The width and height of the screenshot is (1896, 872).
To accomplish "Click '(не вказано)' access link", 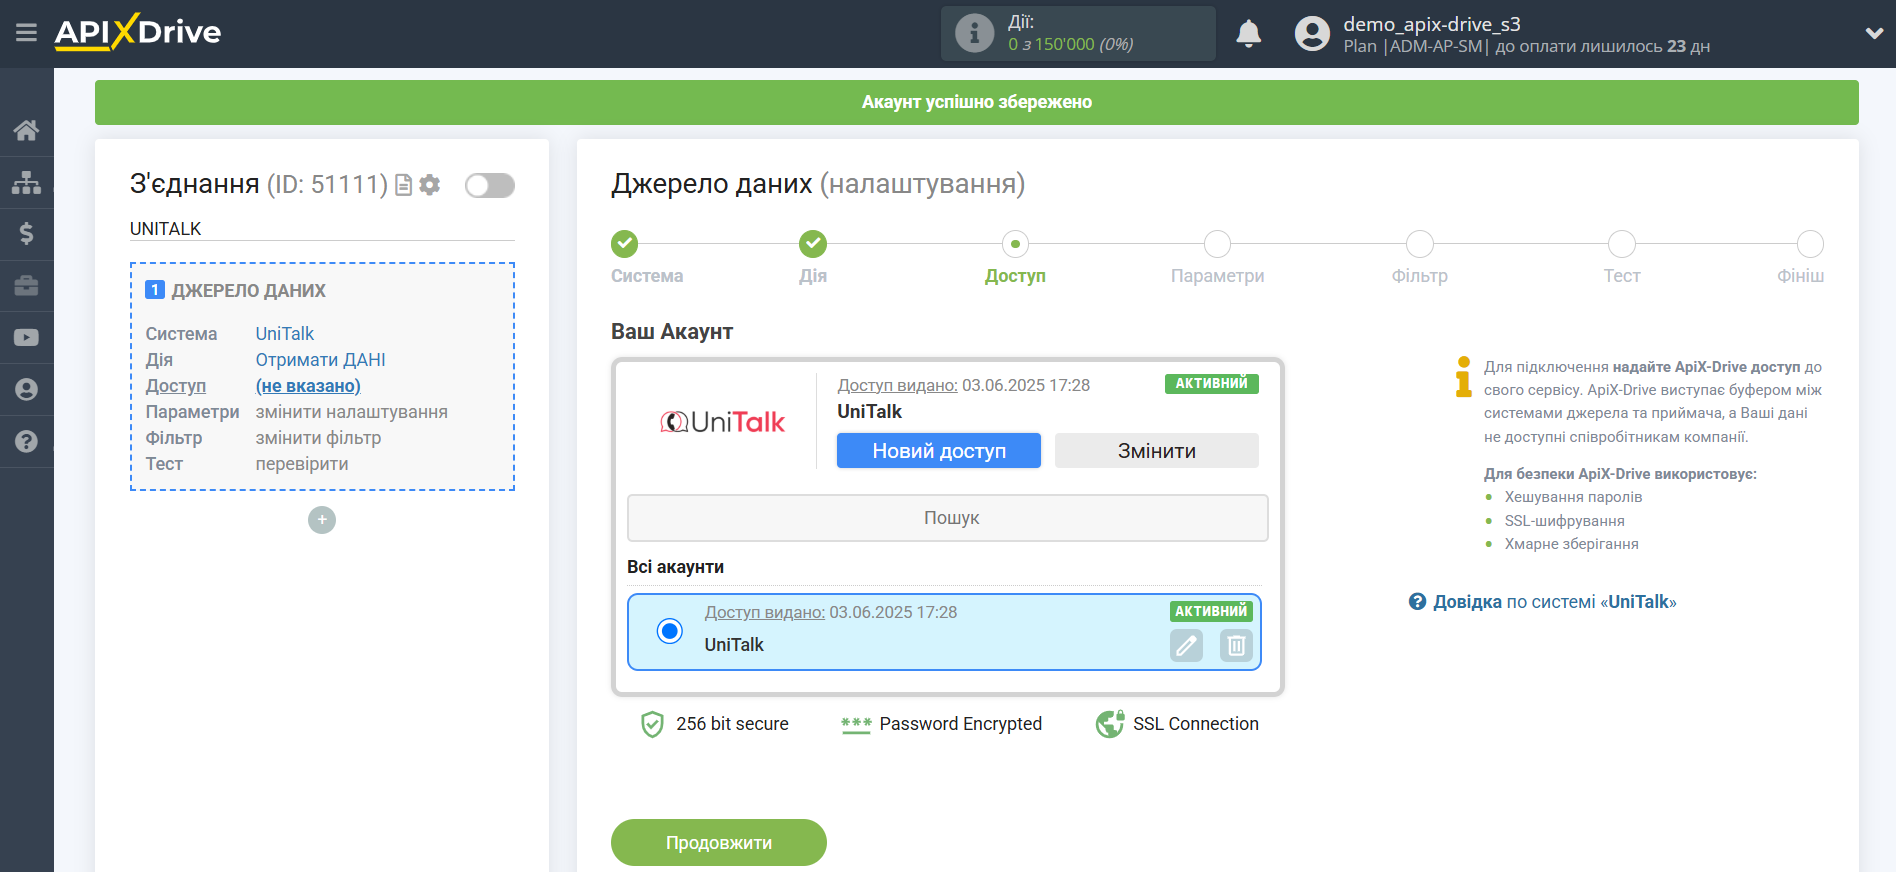I will point(308,386).
